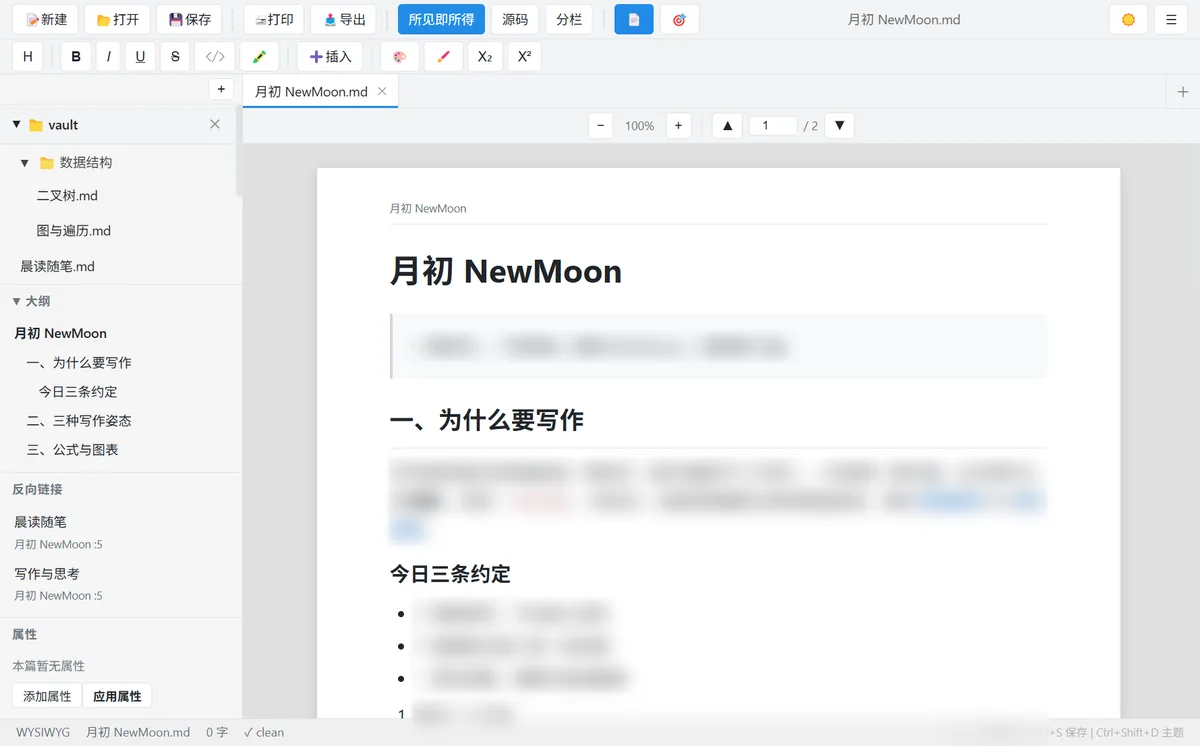Toggle bold formatting
1200x746 pixels.
click(76, 56)
